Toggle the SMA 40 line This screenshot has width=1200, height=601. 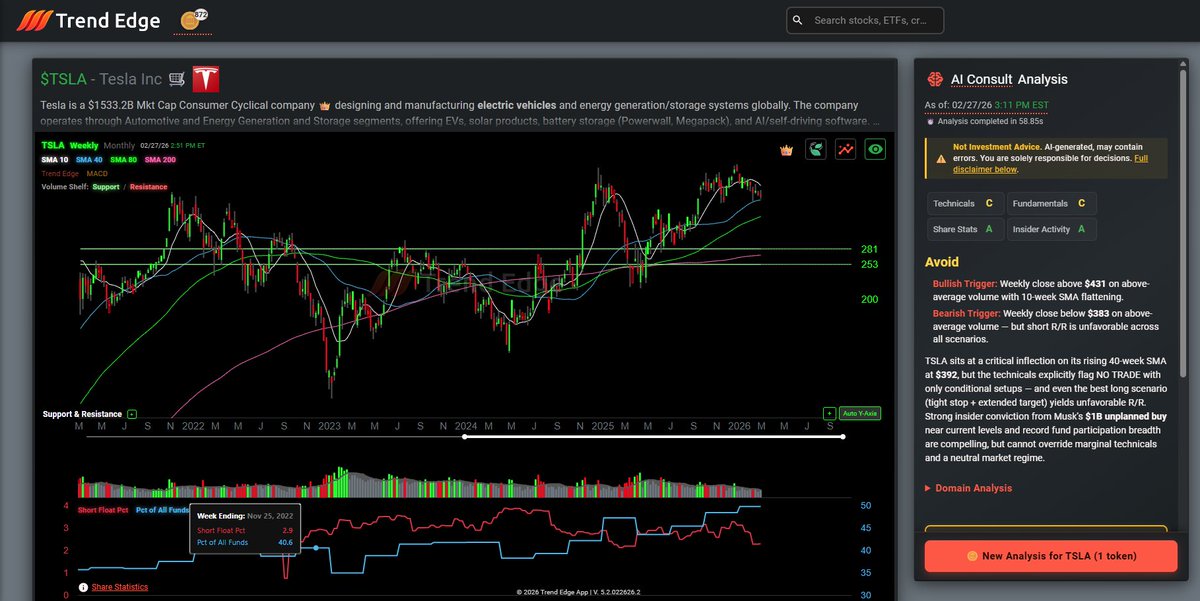[89, 160]
